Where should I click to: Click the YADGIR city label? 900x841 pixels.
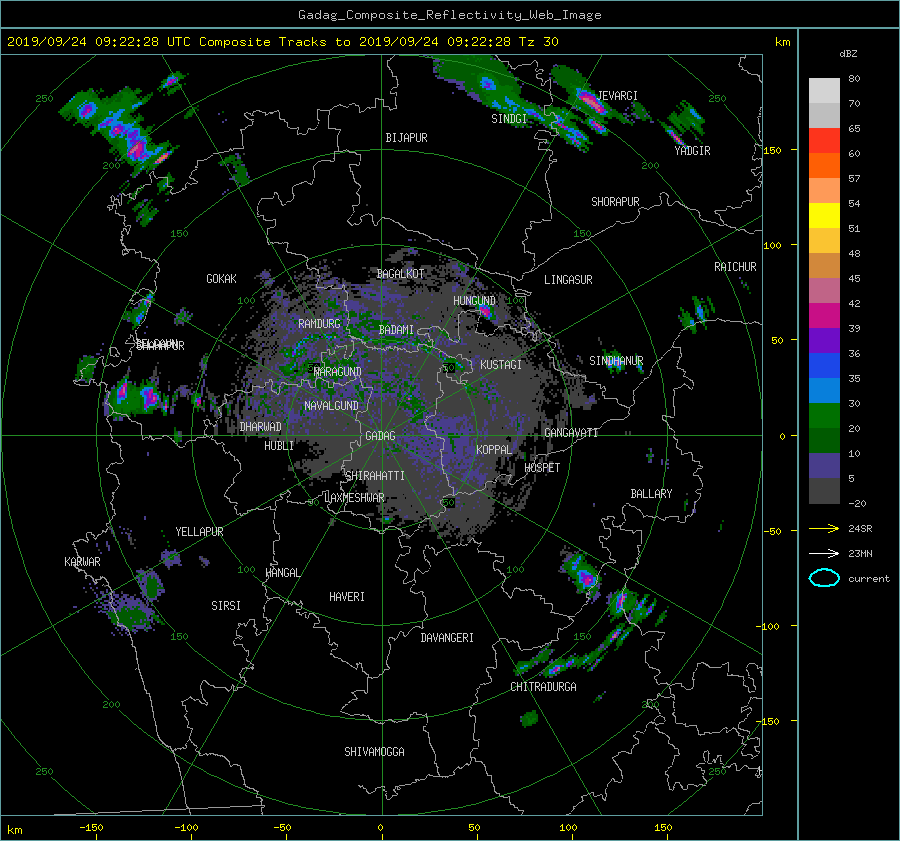coord(692,151)
